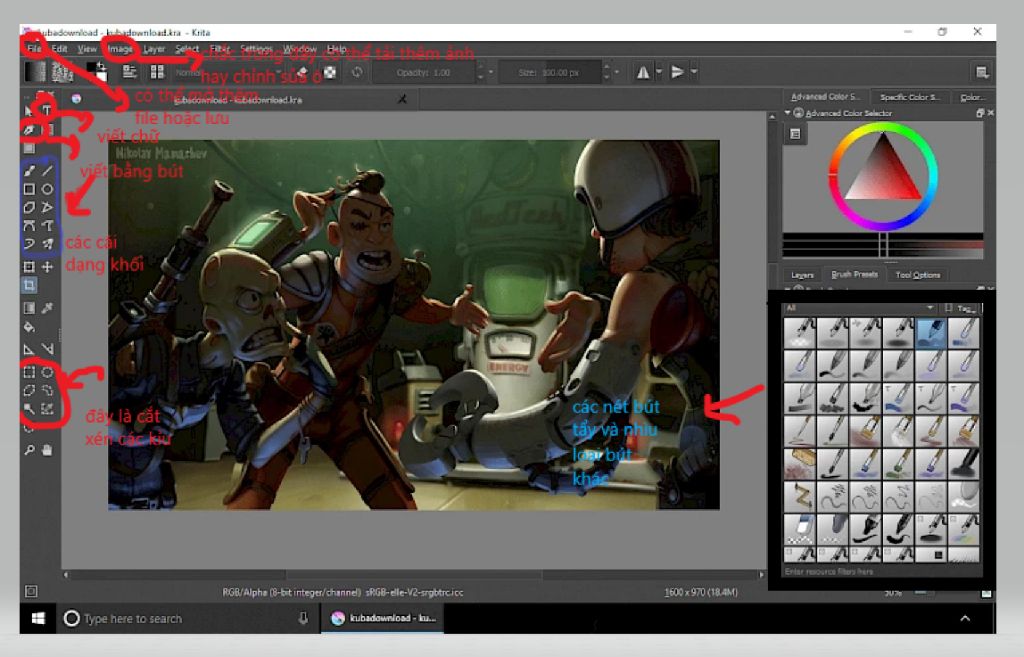Click the Tag button in Brush Presets

coord(963,308)
